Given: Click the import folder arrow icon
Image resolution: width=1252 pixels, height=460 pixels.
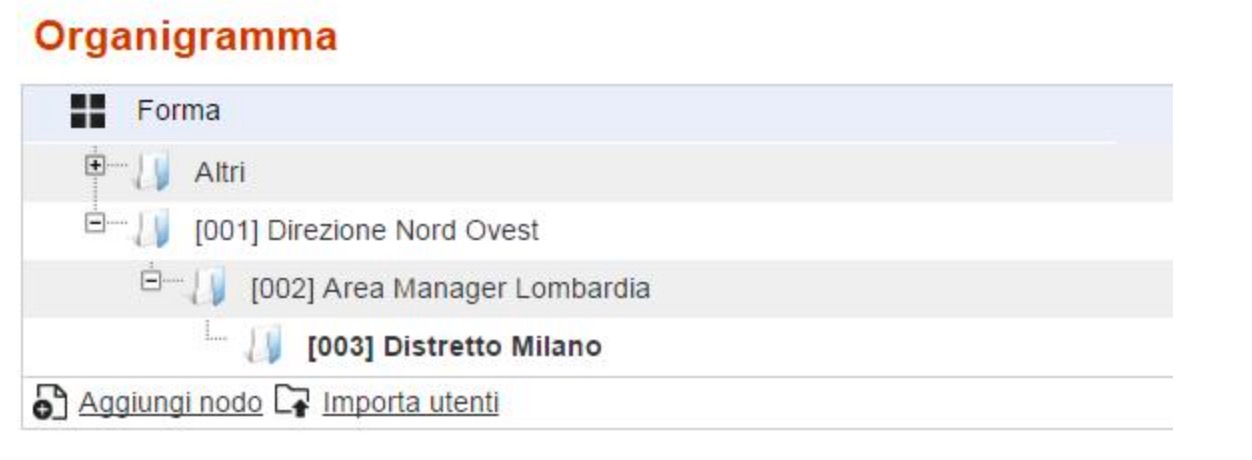Looking at the screenshot, I should click(x=294, y=403).
